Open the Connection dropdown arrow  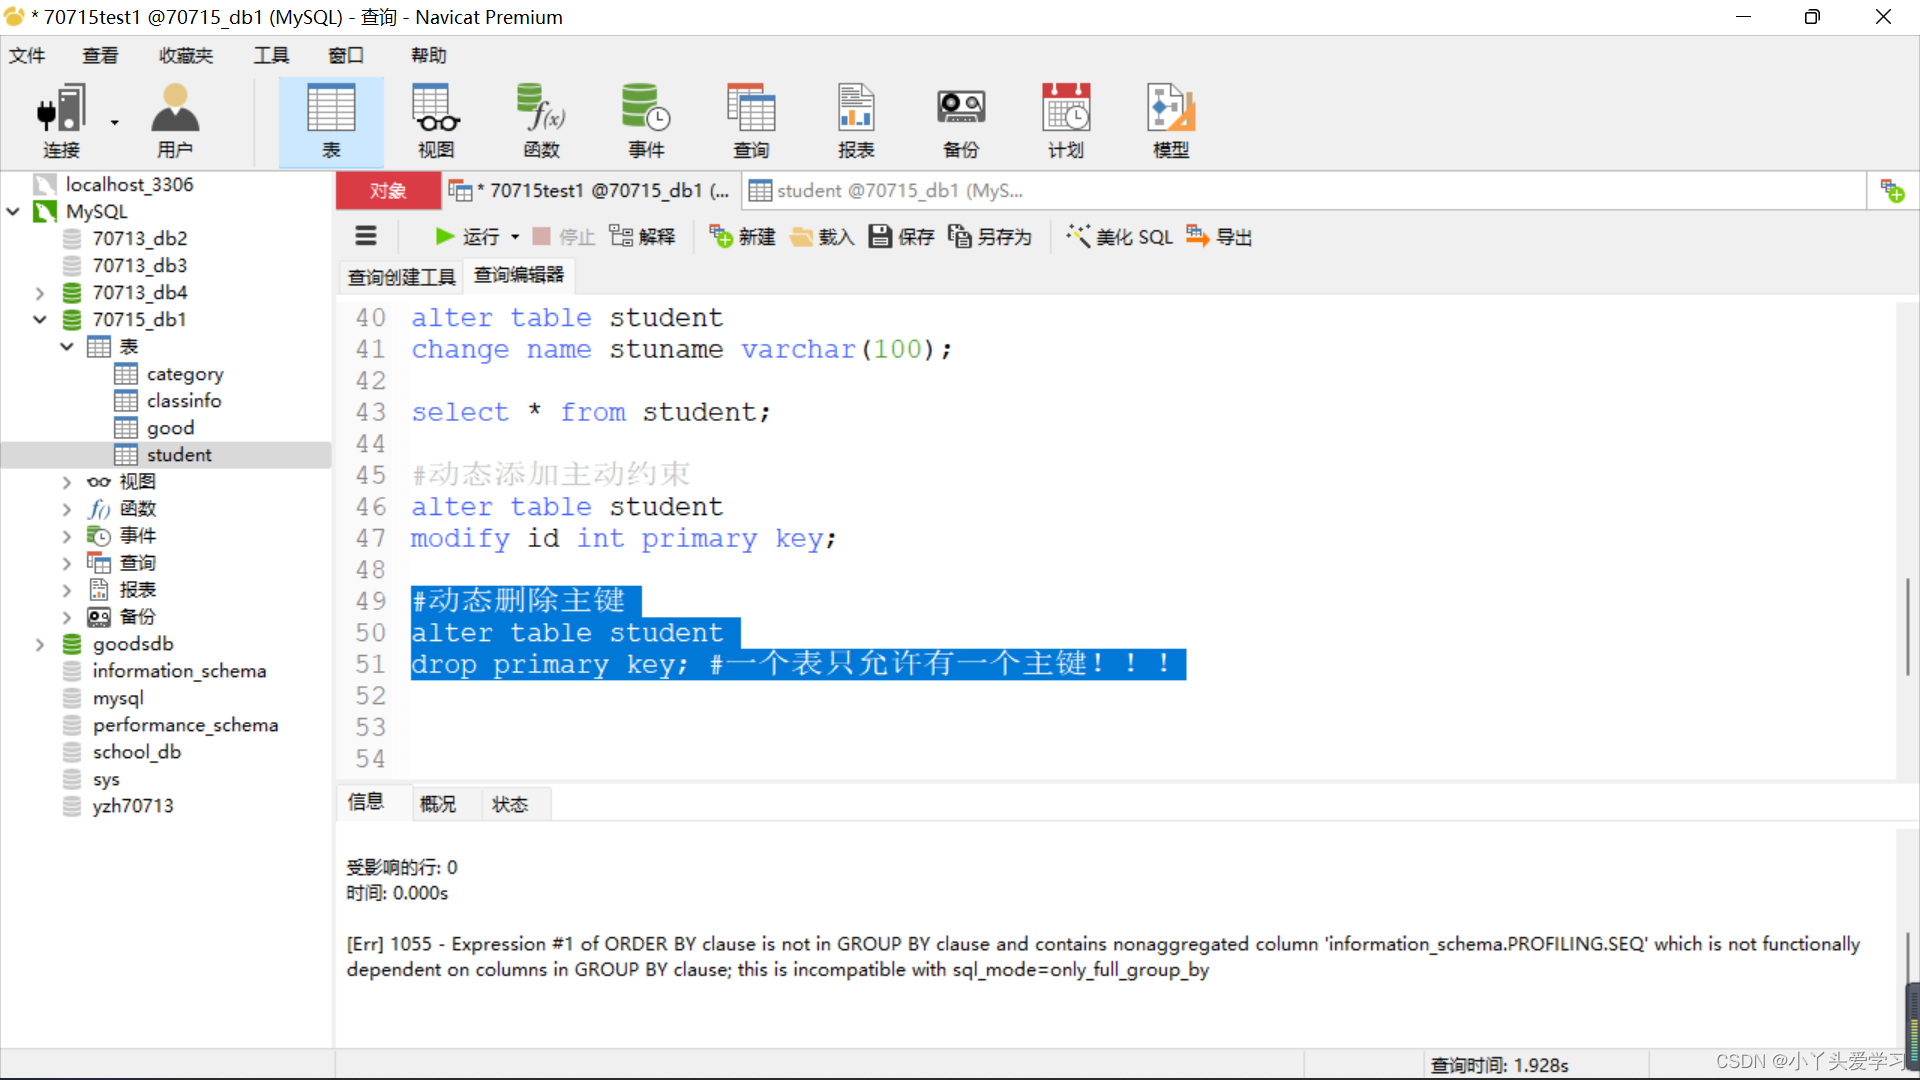[x=114, y=122]
